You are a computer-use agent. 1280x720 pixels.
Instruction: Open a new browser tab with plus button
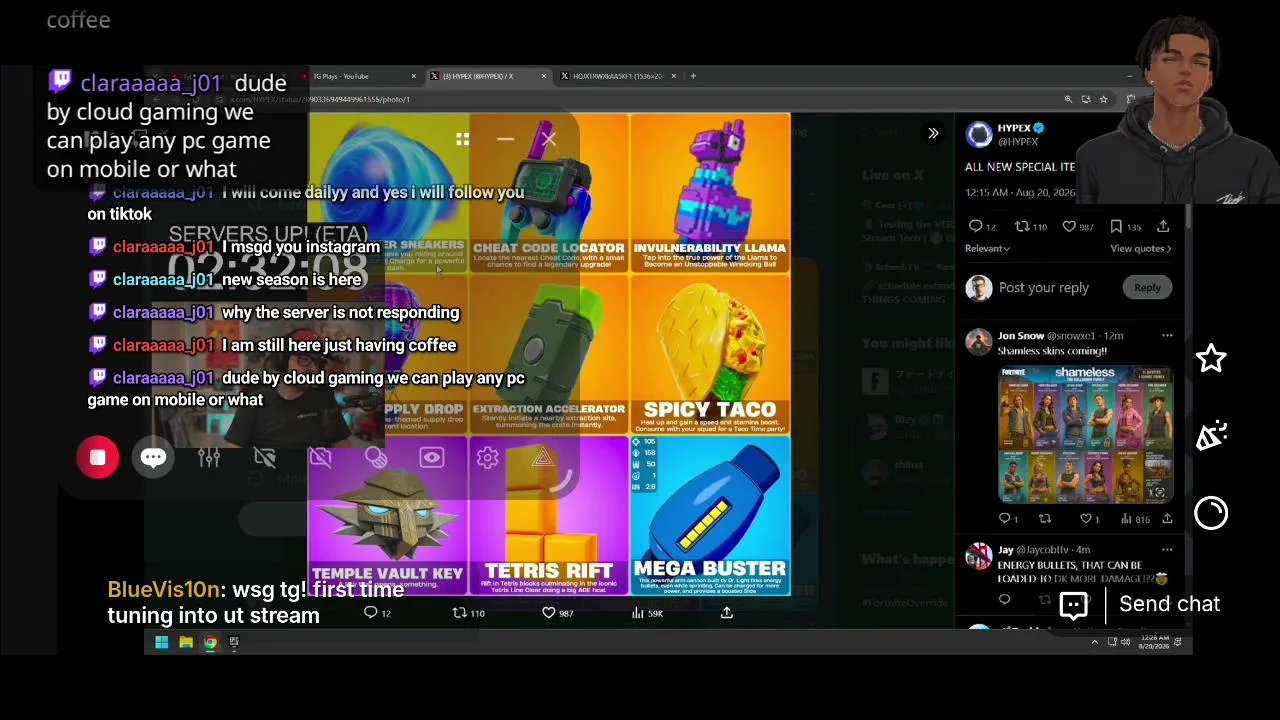tap(693, 76)
